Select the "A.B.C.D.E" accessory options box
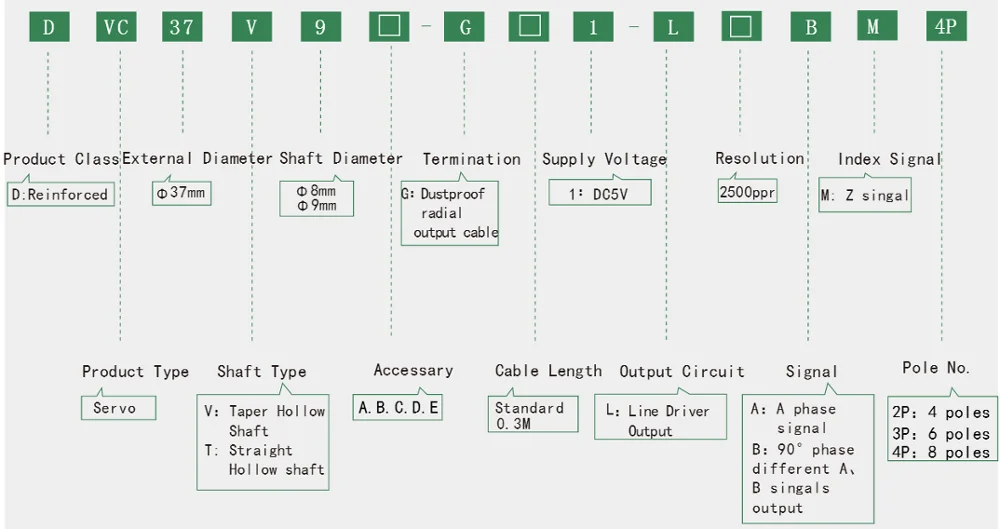This screenshot has height=529, width=1000. click(399, 408)
